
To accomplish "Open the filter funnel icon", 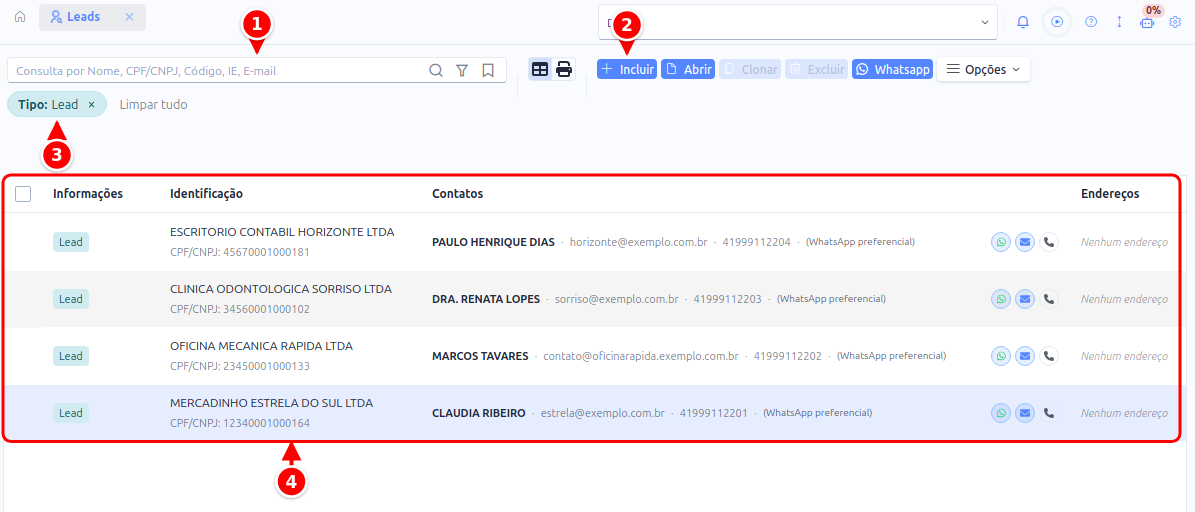I will [x=462, y=70].
